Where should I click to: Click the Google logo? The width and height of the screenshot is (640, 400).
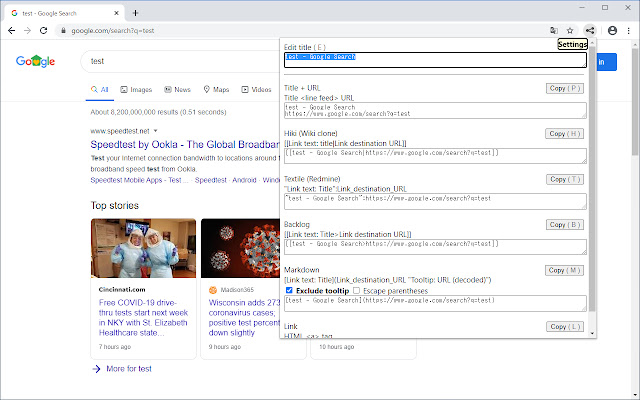pyautogui.click(x=35, y=62)
